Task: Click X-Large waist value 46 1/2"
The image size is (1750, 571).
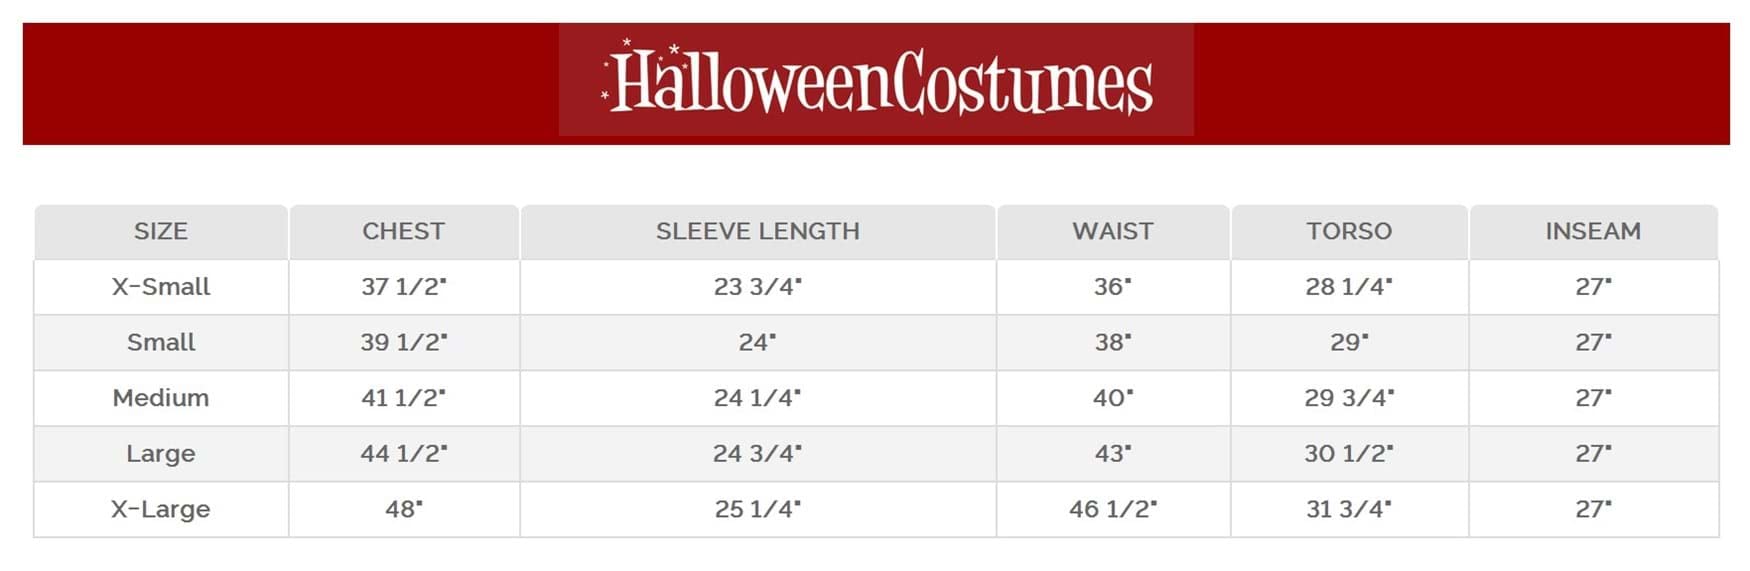Action: (1112, 509)
